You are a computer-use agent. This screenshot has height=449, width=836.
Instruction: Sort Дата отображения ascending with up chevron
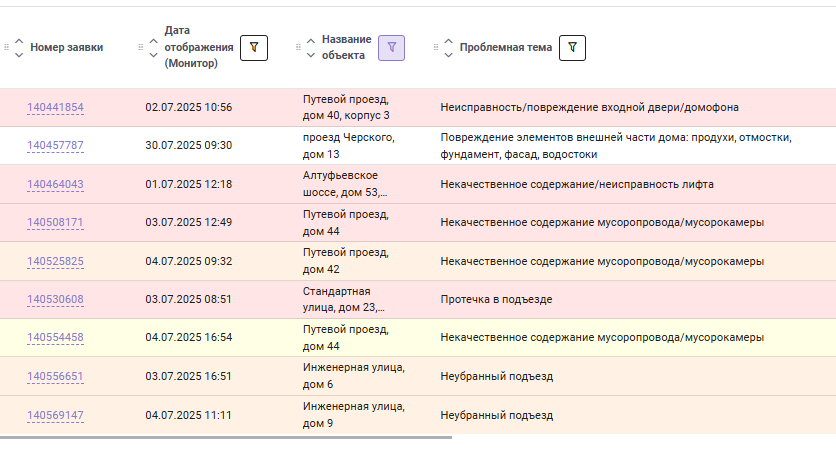pyautogui.click(x=154, y=41)
